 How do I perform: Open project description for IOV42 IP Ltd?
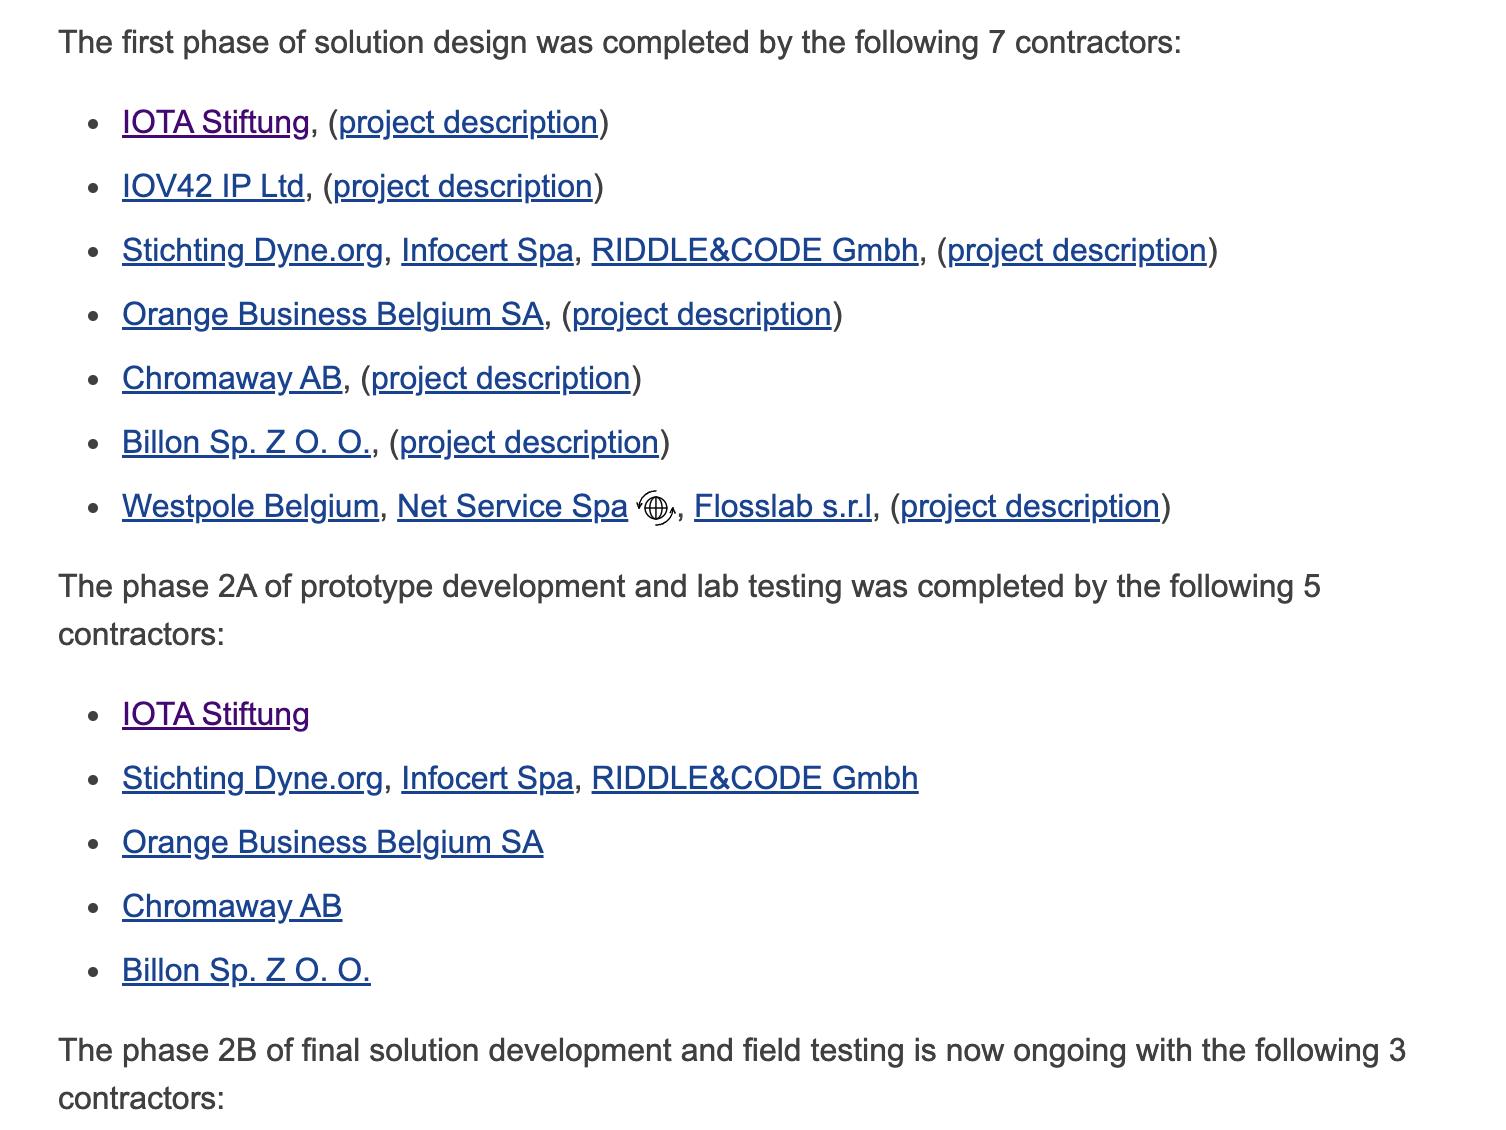click(463, 187)
